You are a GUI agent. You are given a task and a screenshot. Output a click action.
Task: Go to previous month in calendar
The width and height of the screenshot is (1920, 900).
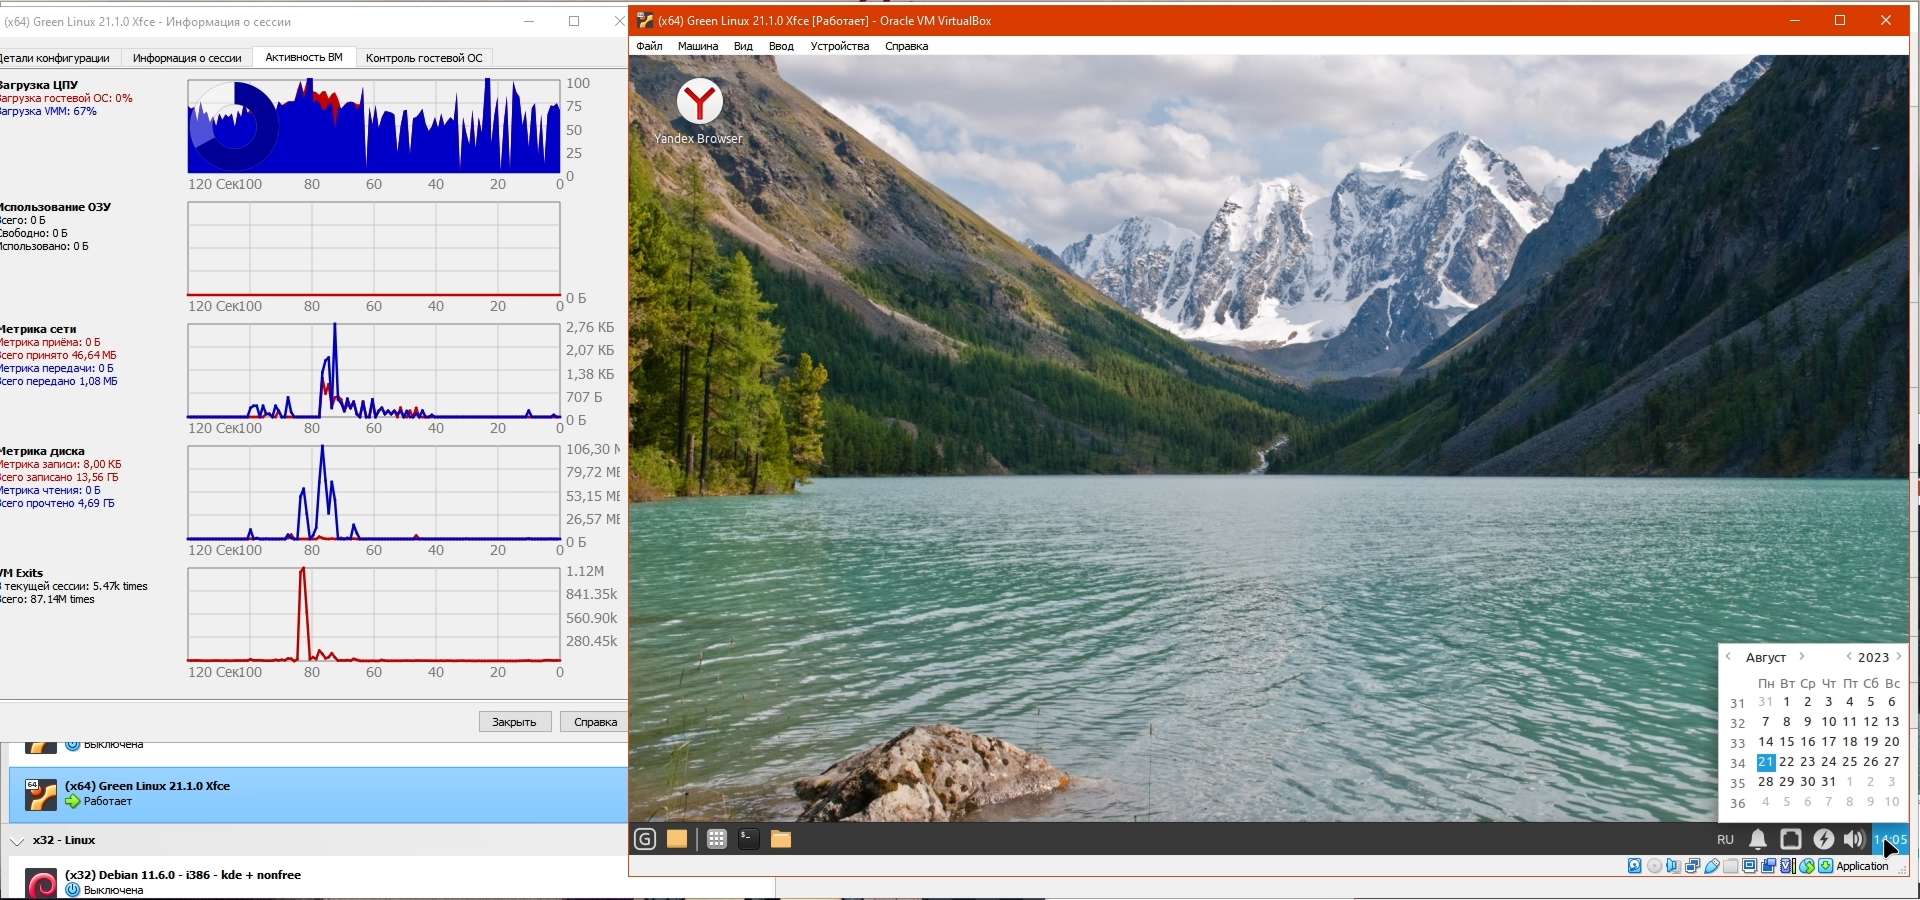click(1728, 657)
